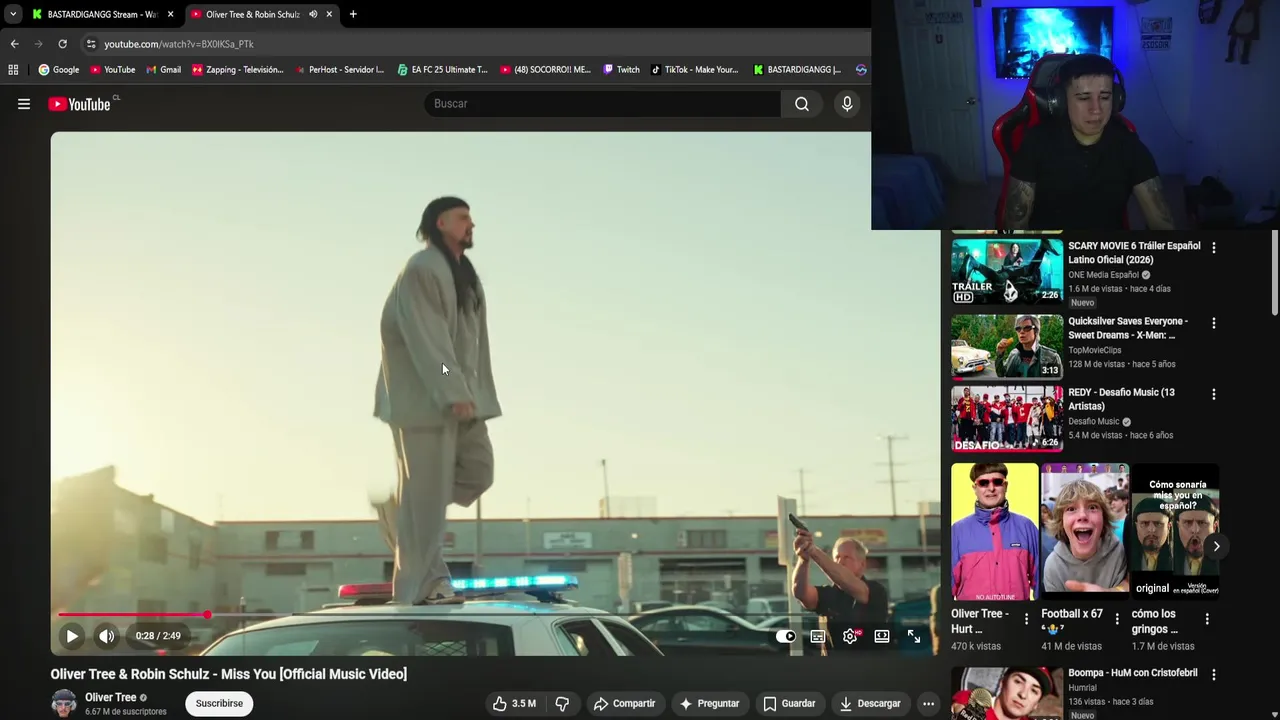
Task: Click the recommendations sidebar scrollbar
Action: point(1275,275)
